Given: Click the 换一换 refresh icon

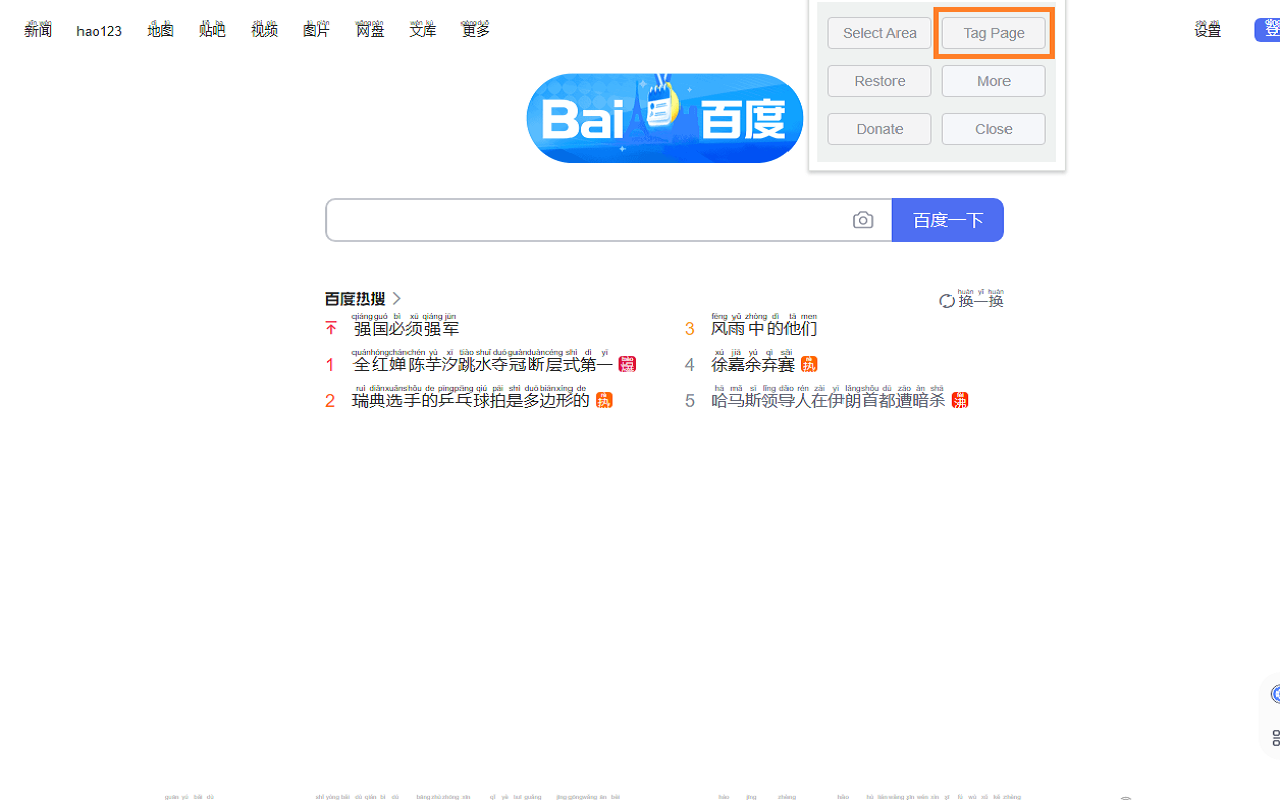Looking at the screenshot, I should click(x=947, y=300).
